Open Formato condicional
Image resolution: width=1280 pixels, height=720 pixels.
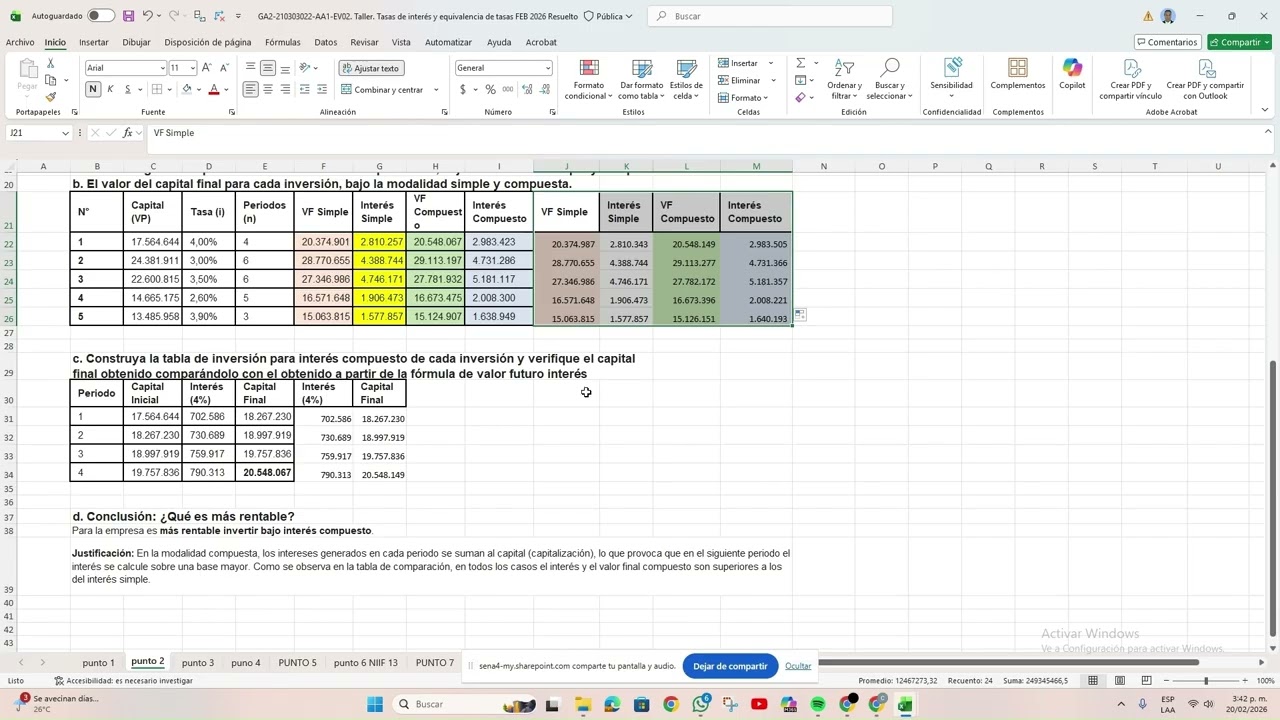tap(588, 79)
